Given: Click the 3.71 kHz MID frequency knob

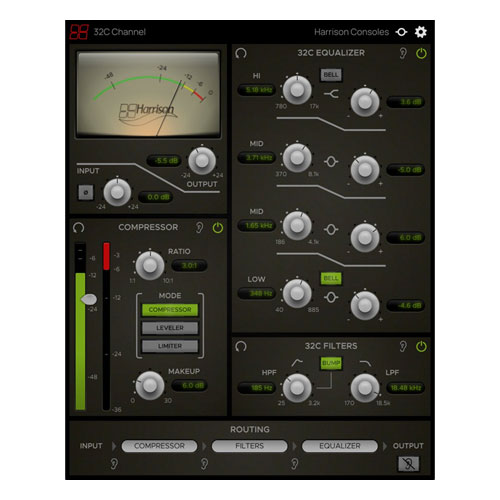Looking at the screenshot, I should point(297,158).
